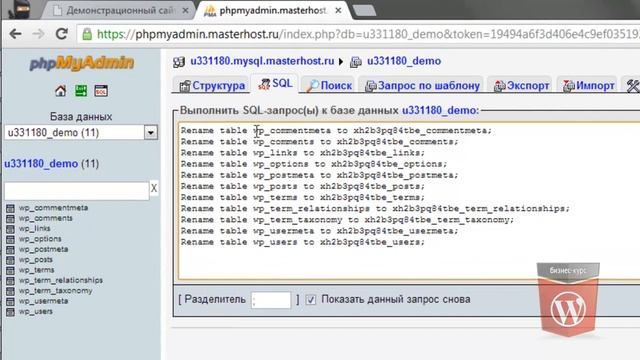Click the phpMyAdmin home icon
The image size is (640, 360).
point(60,91)
